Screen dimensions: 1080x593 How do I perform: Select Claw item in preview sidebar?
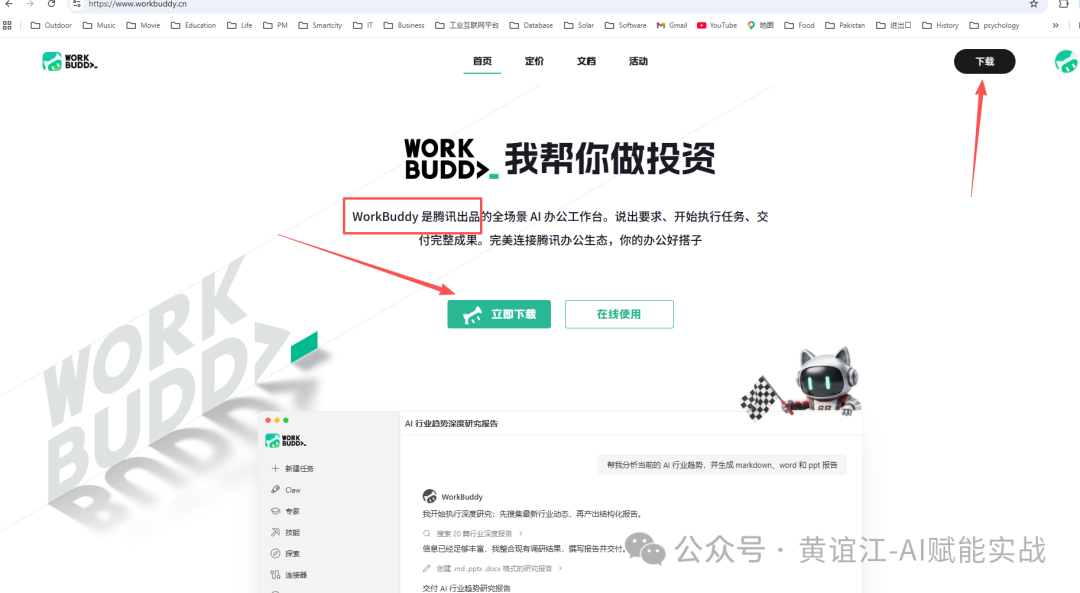pos(286,490)
